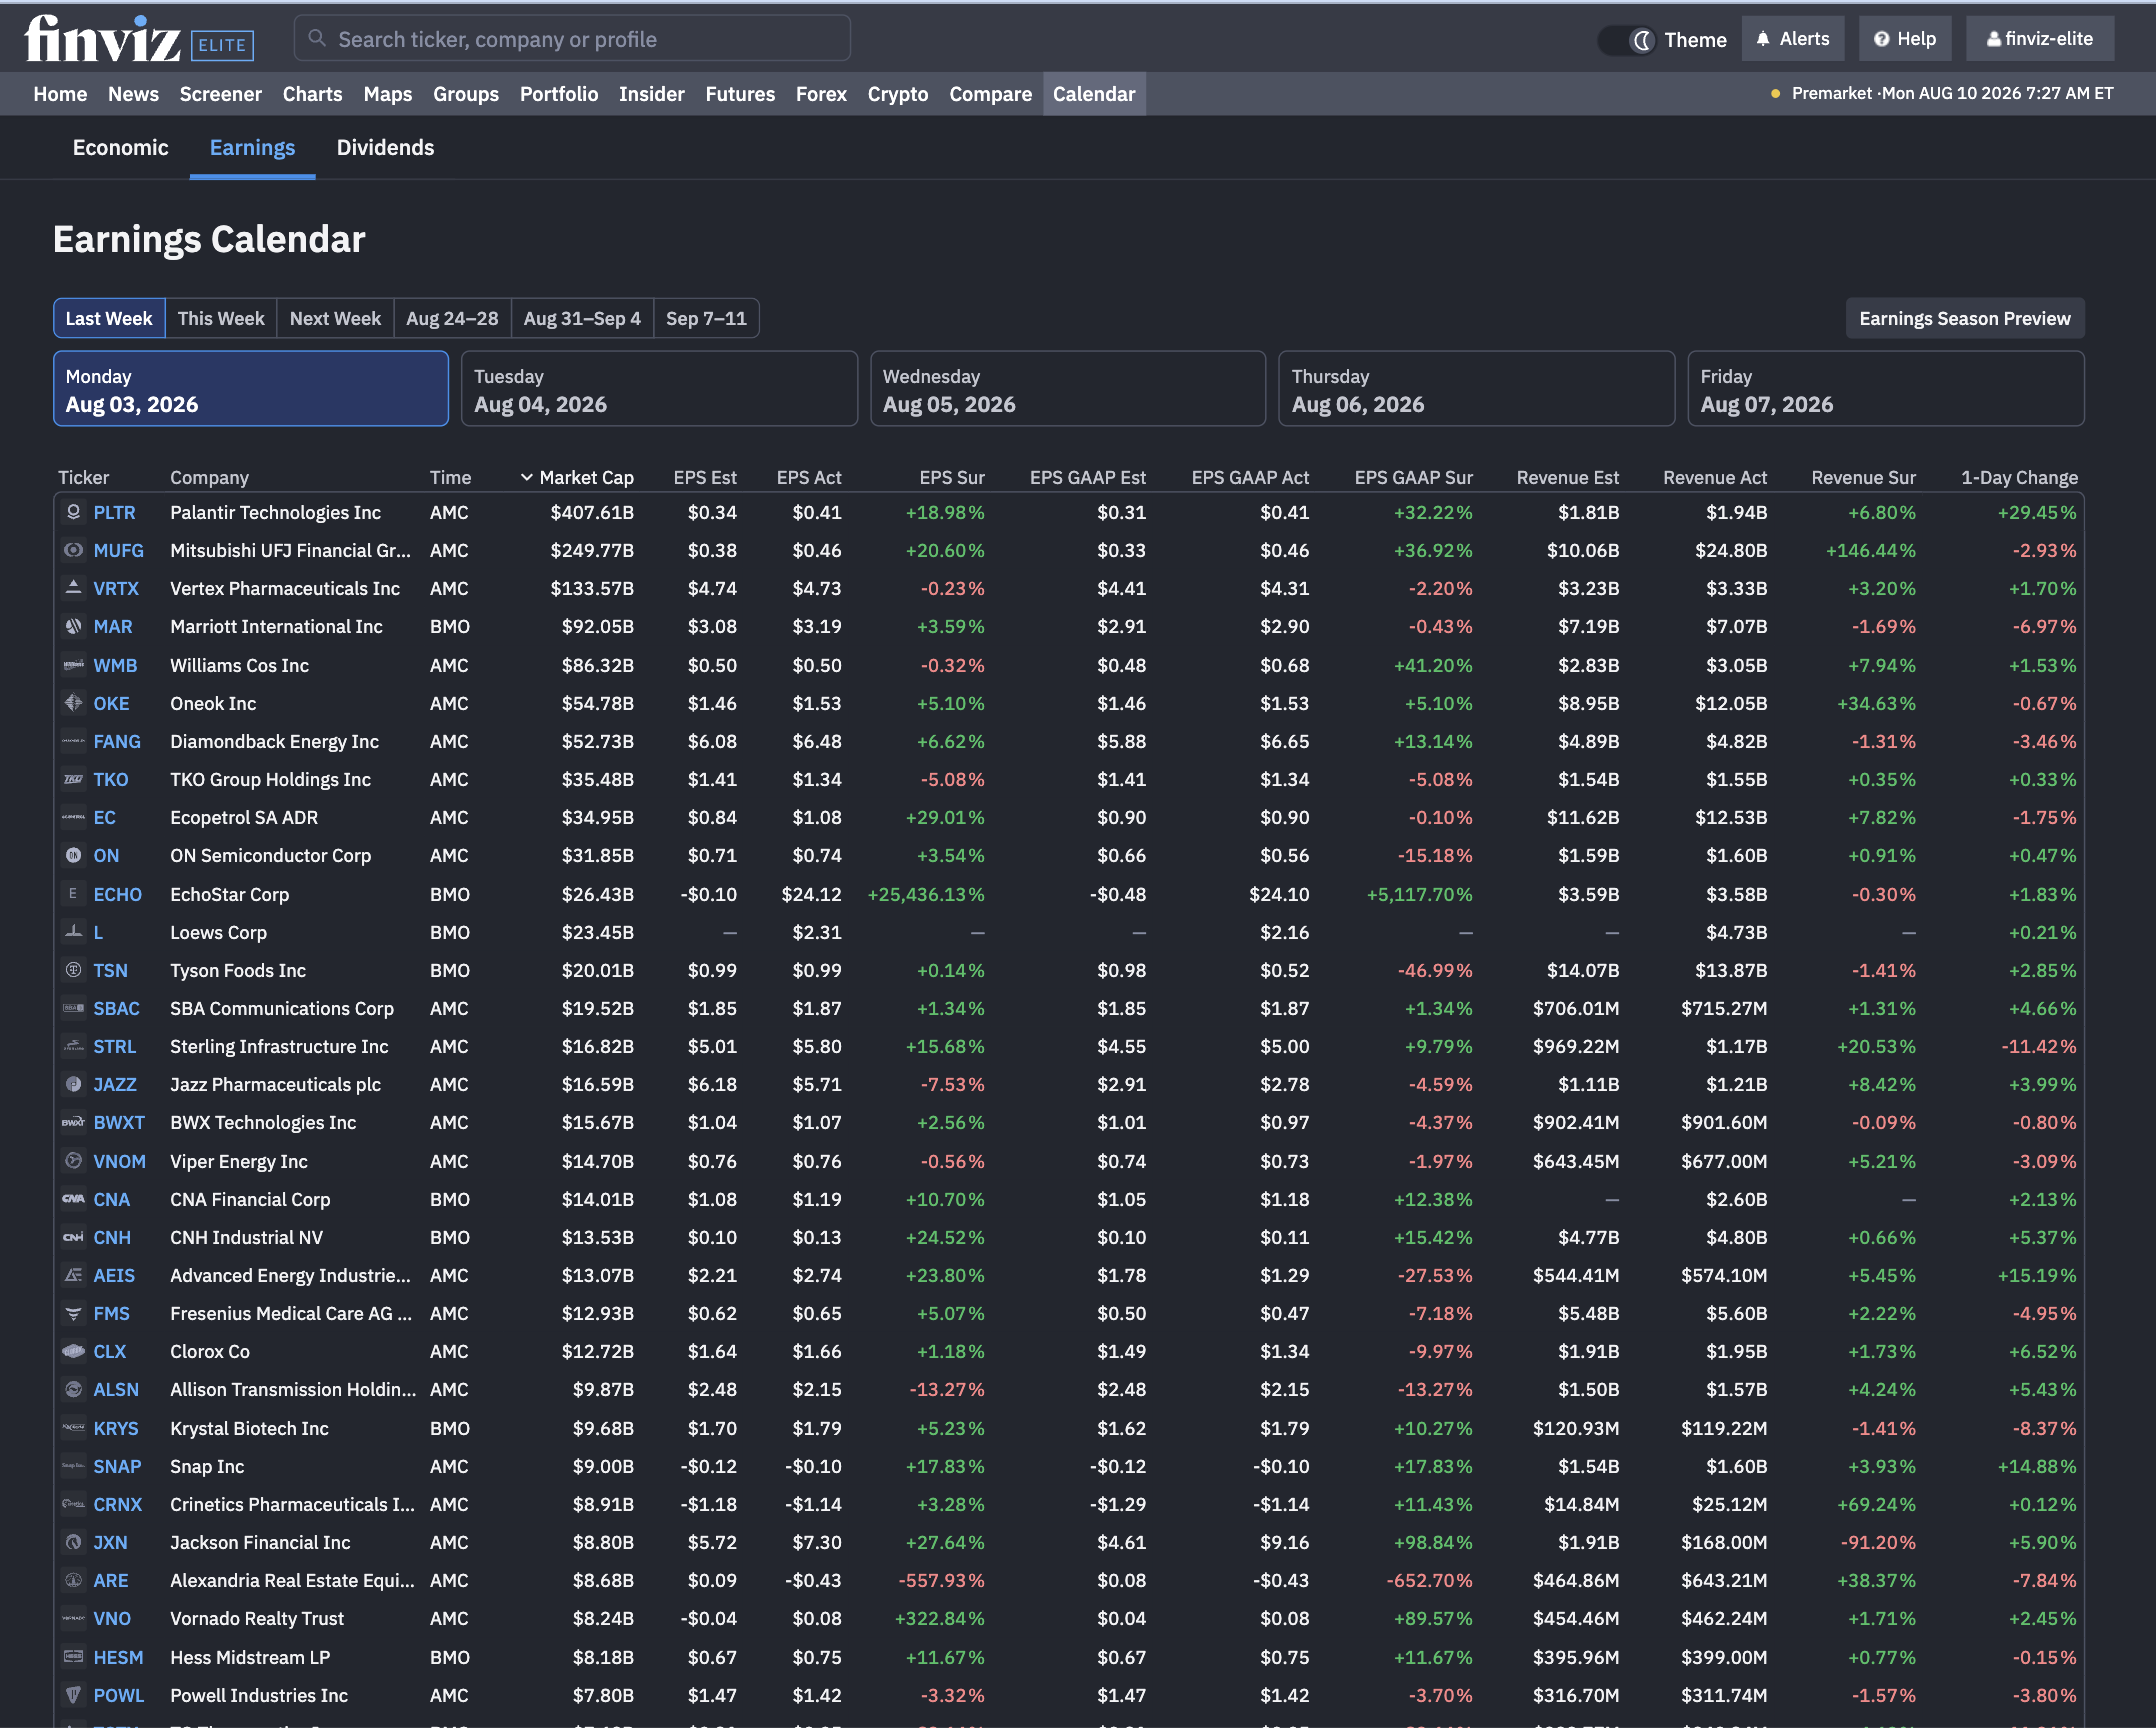2156x1728 pixels.
Task: Switch to the Dividends calendar tab
Action: coord(385,147)
